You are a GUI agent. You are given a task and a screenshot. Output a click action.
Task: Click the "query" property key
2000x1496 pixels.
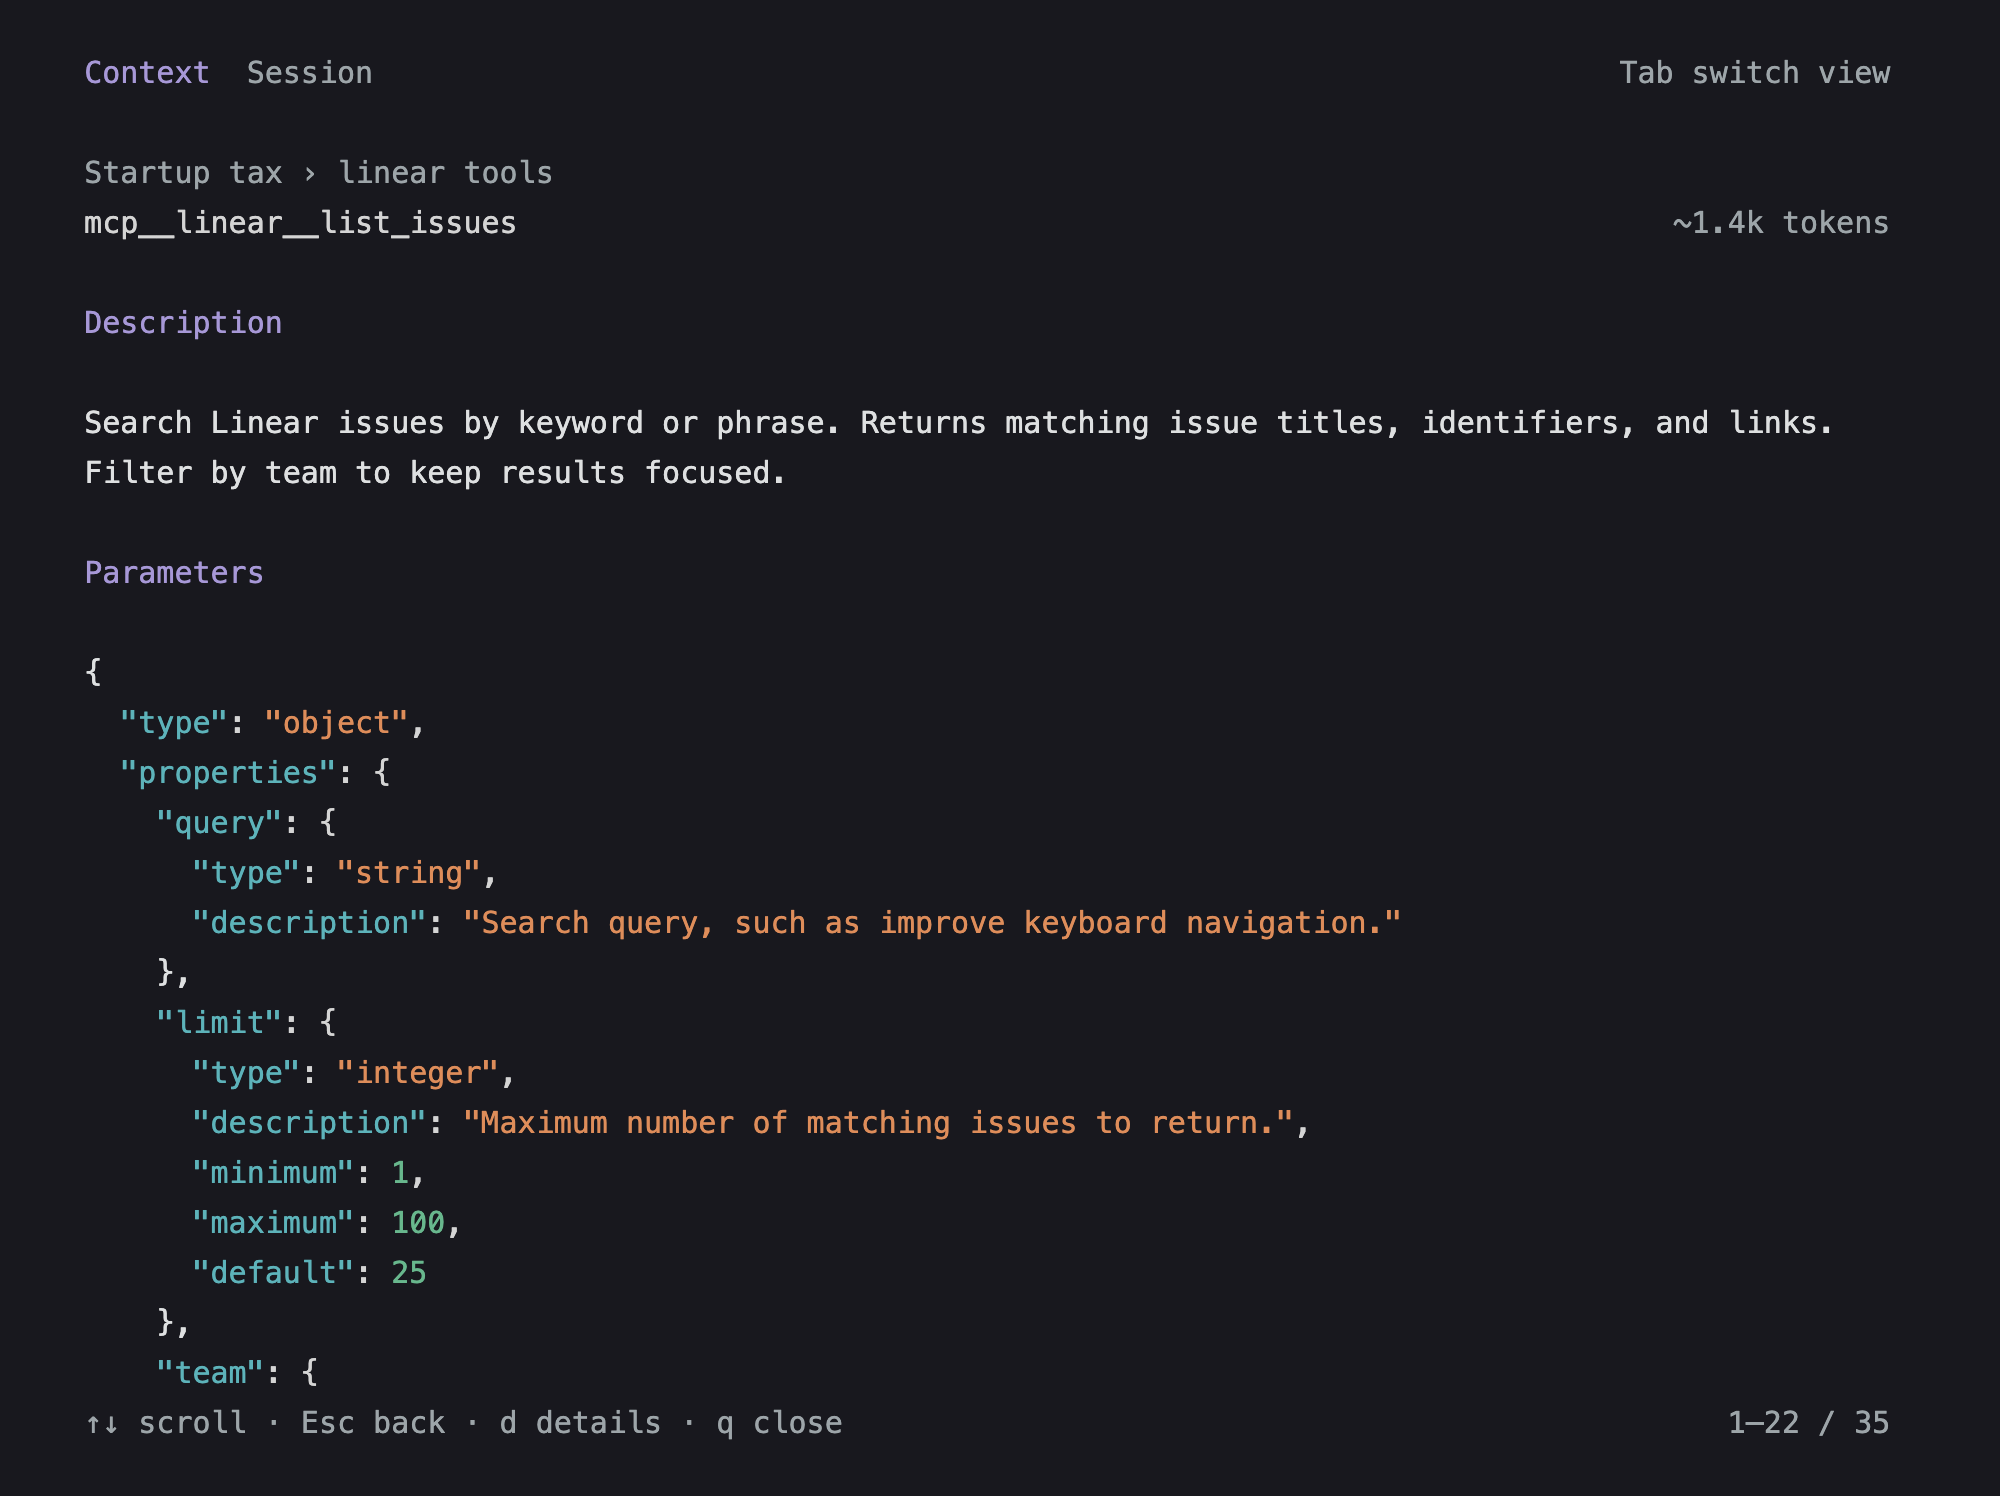[x=219, y=823]
